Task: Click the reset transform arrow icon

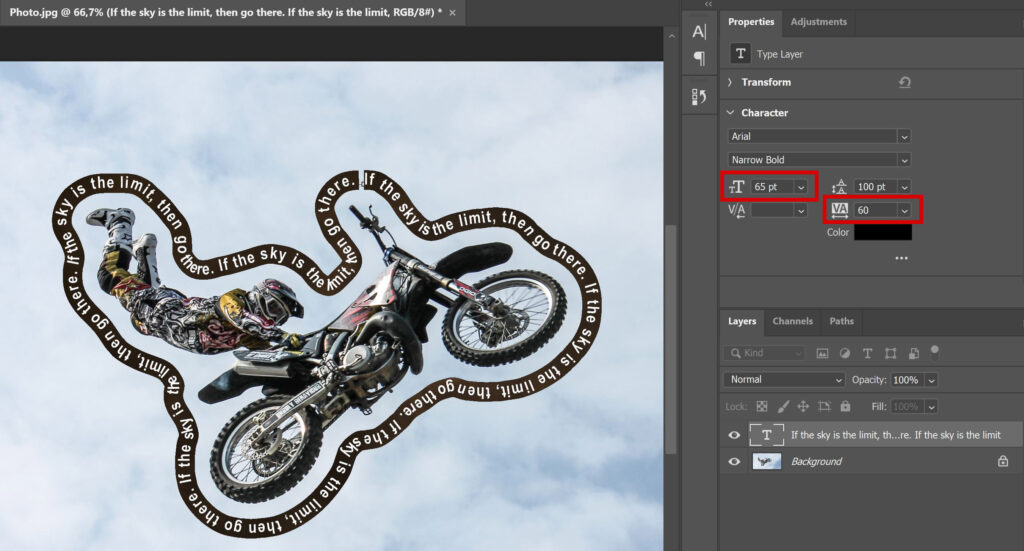Action: point(904,82)
